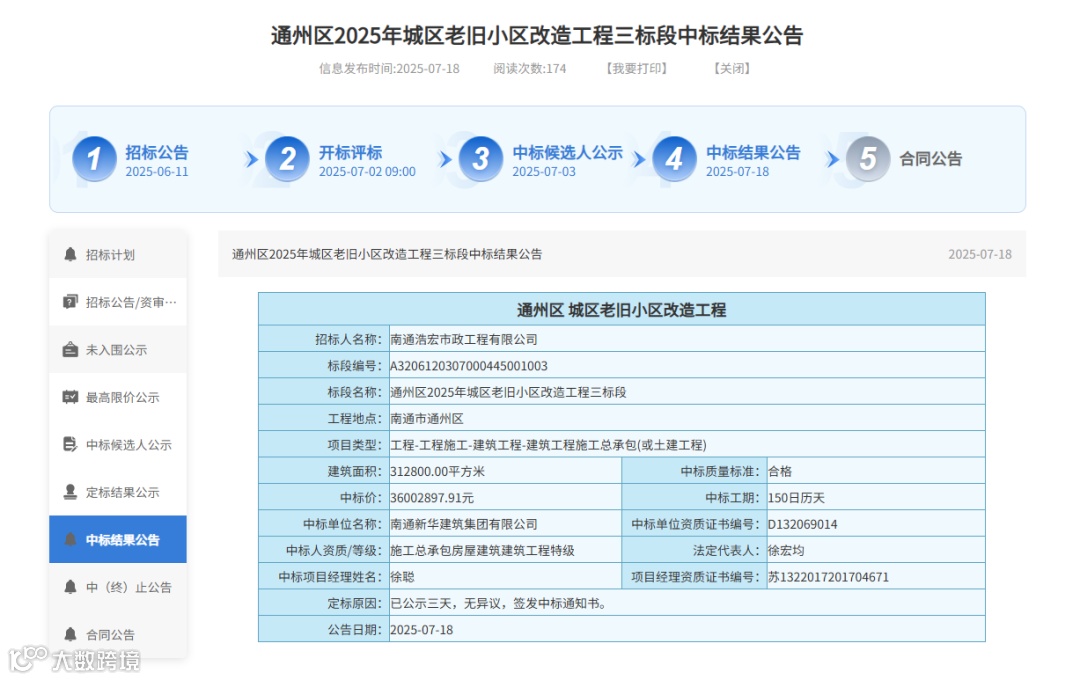The image size is (1080, 680).
Task: Open 中(终)止公告 sidebar item
Action: click(118, 587)
